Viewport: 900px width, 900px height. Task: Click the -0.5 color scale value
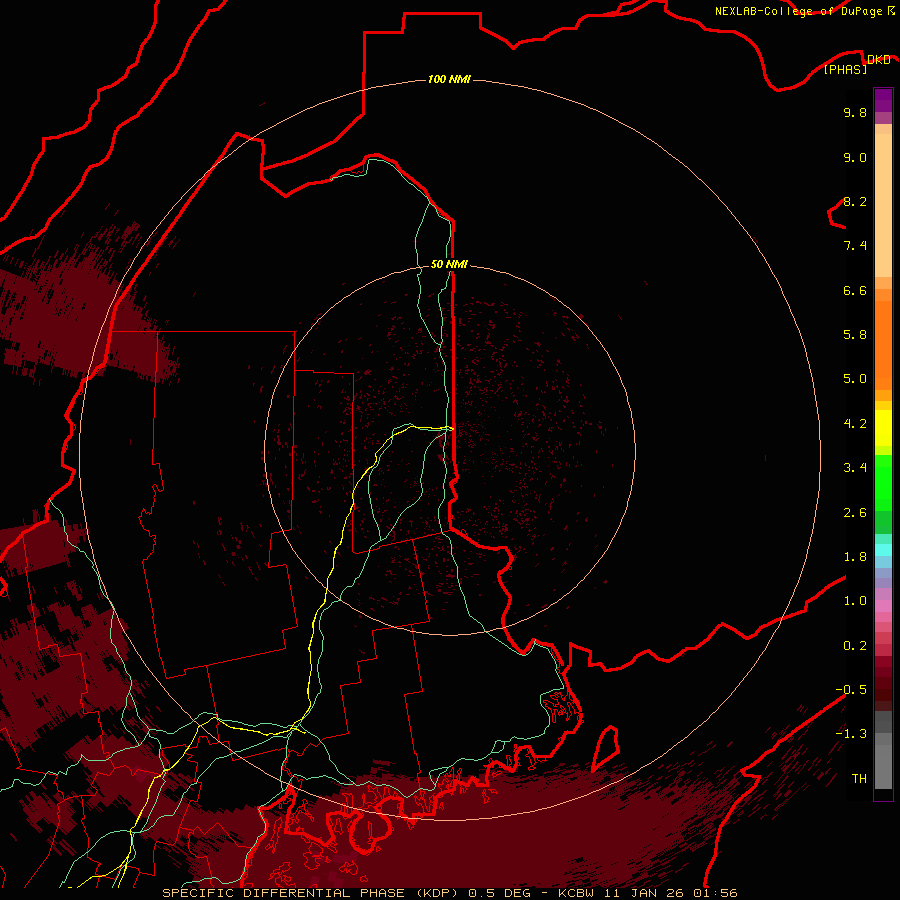(x=851, y=690)
